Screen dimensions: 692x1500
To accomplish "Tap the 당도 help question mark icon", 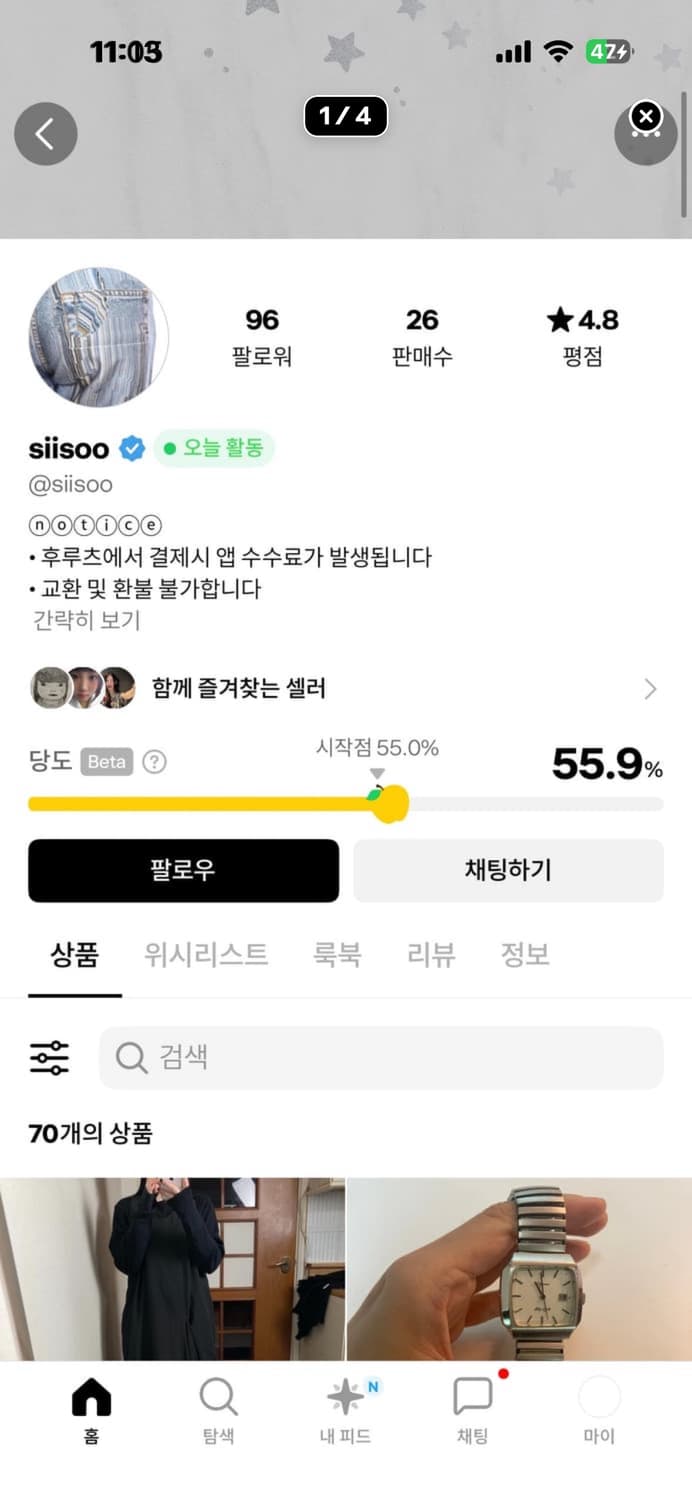I will (x=152, y=762).
